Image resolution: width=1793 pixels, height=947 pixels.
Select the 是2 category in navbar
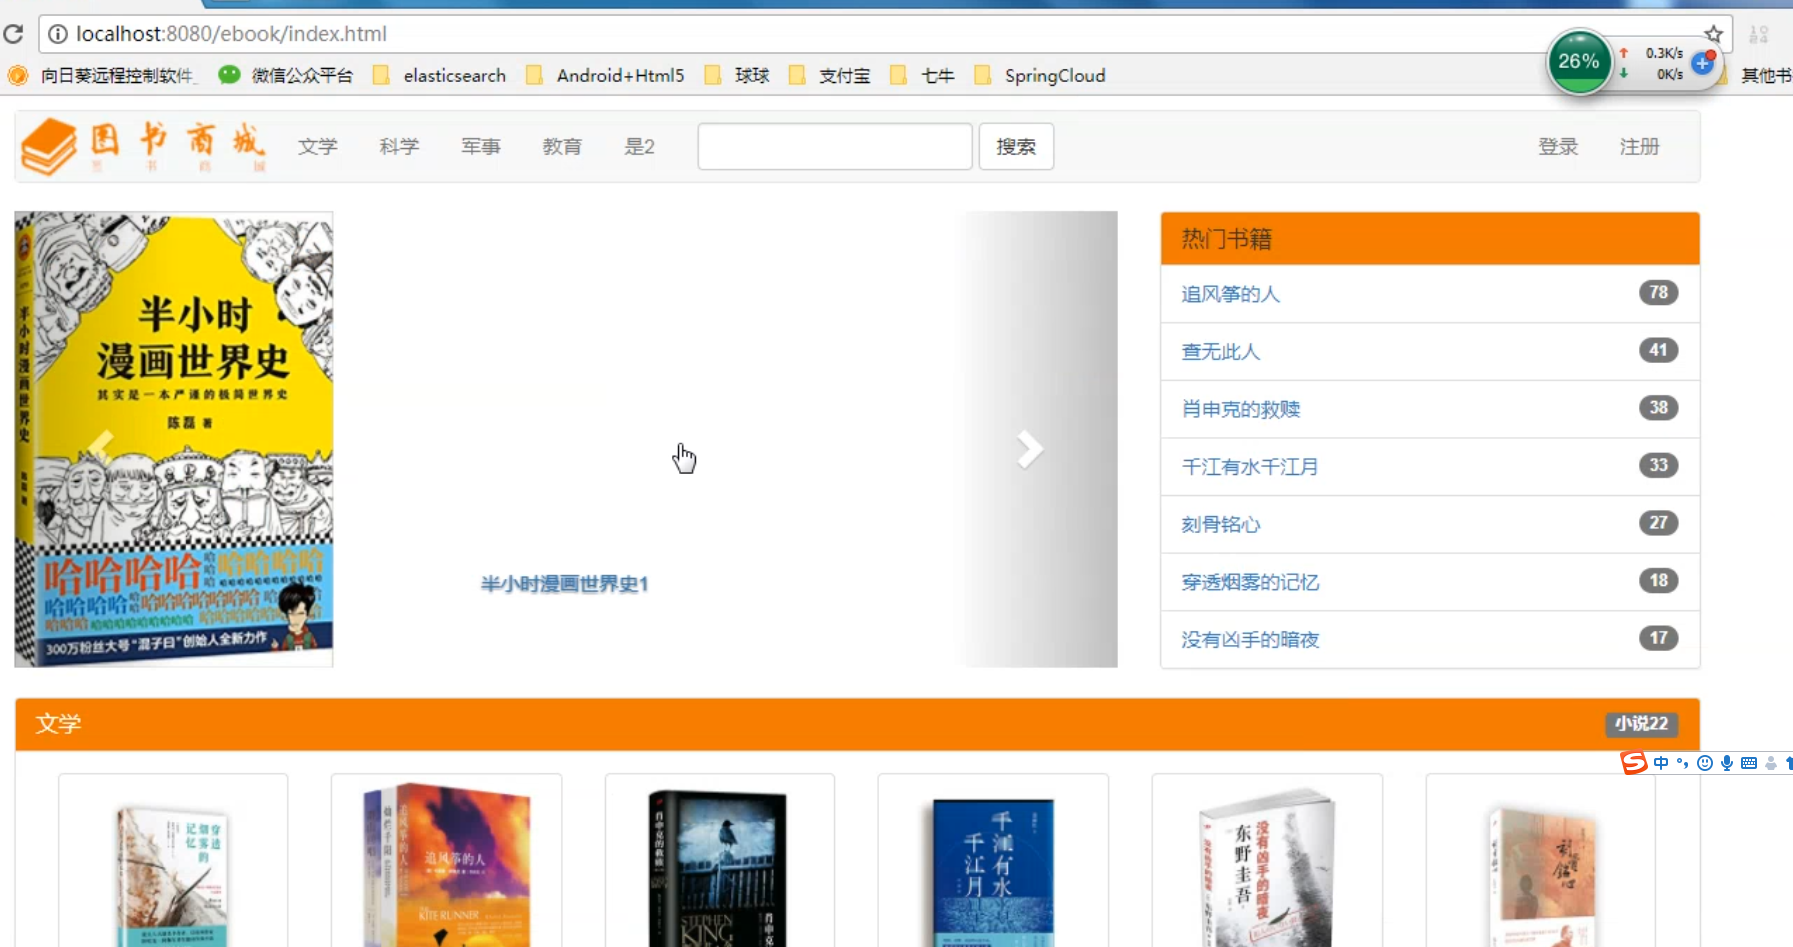(x=640, y=147)
